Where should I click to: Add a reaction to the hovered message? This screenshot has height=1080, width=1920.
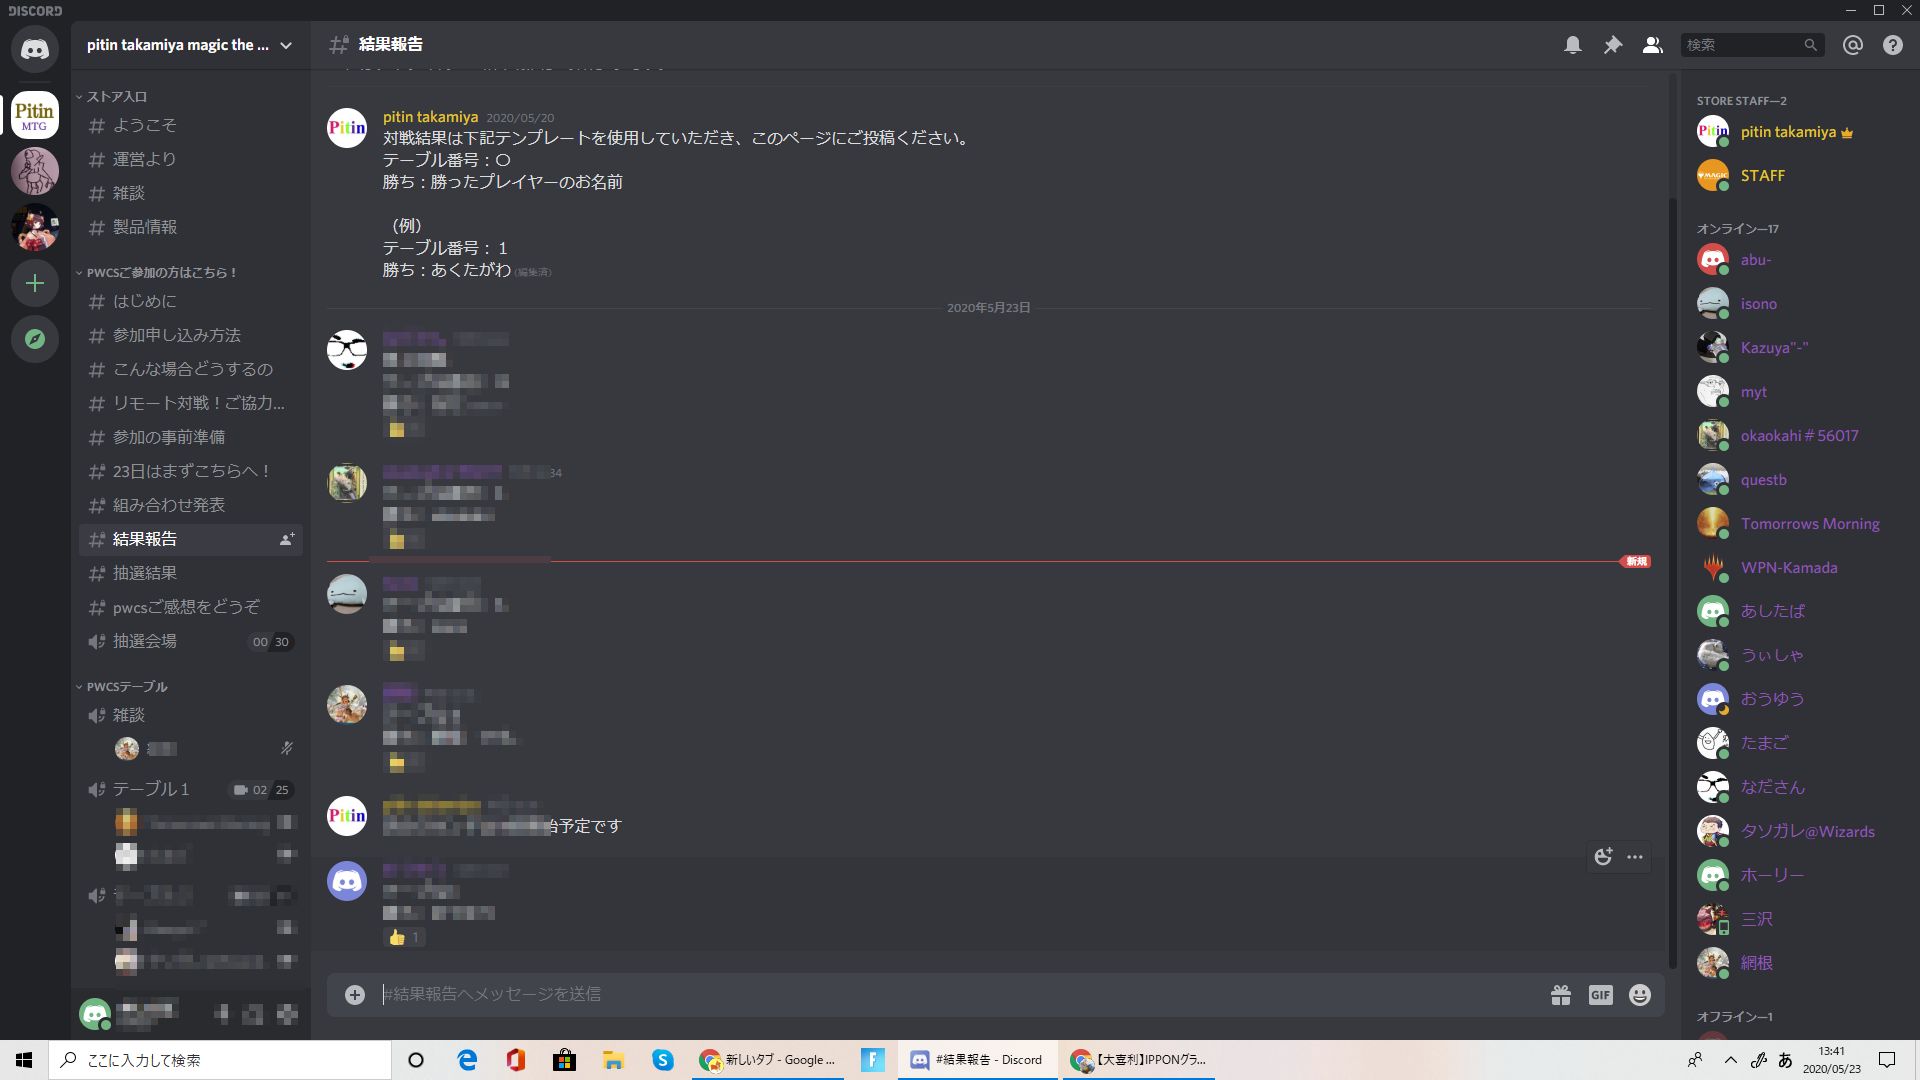1604,856
